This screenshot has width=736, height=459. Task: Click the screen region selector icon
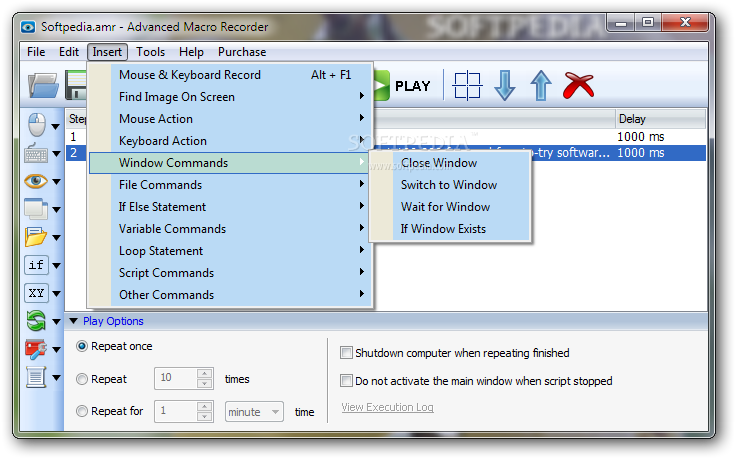point(467,86)
